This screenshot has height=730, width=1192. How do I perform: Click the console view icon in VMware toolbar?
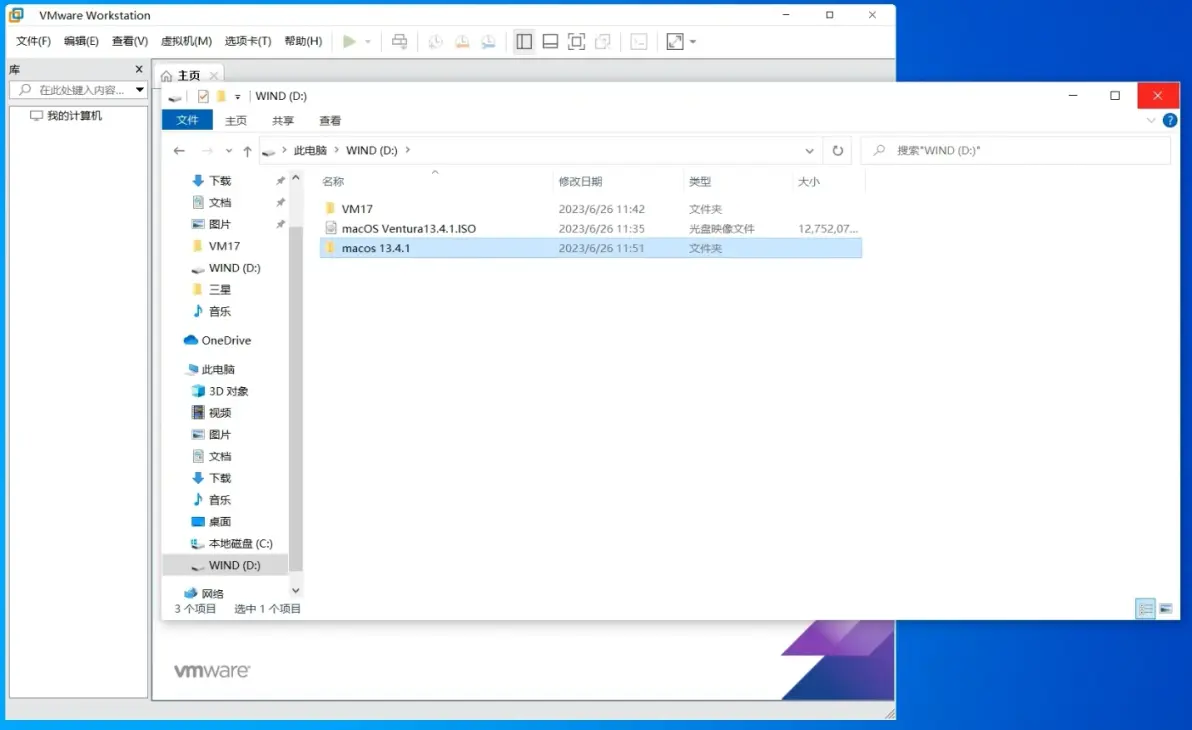[x=639, y=42]
